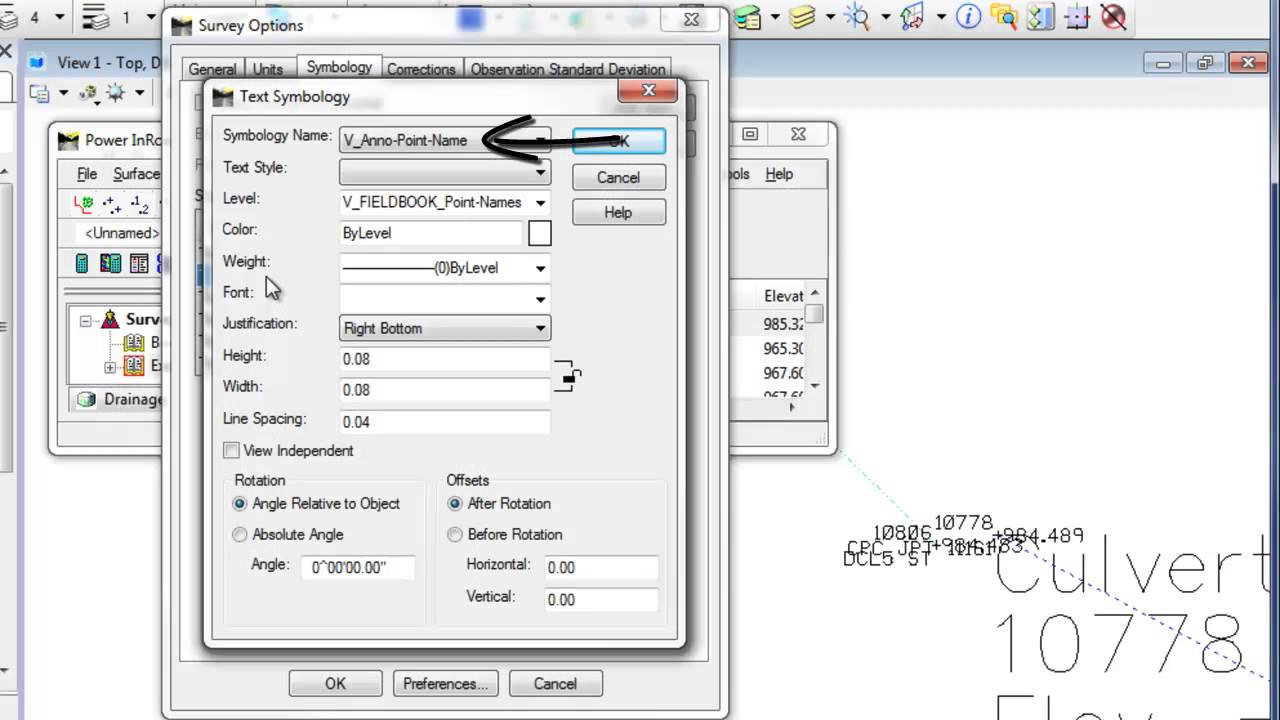Open the Level Manager icon in top toolbar
Screen dimensions: 1280x720
pos(748,17)
